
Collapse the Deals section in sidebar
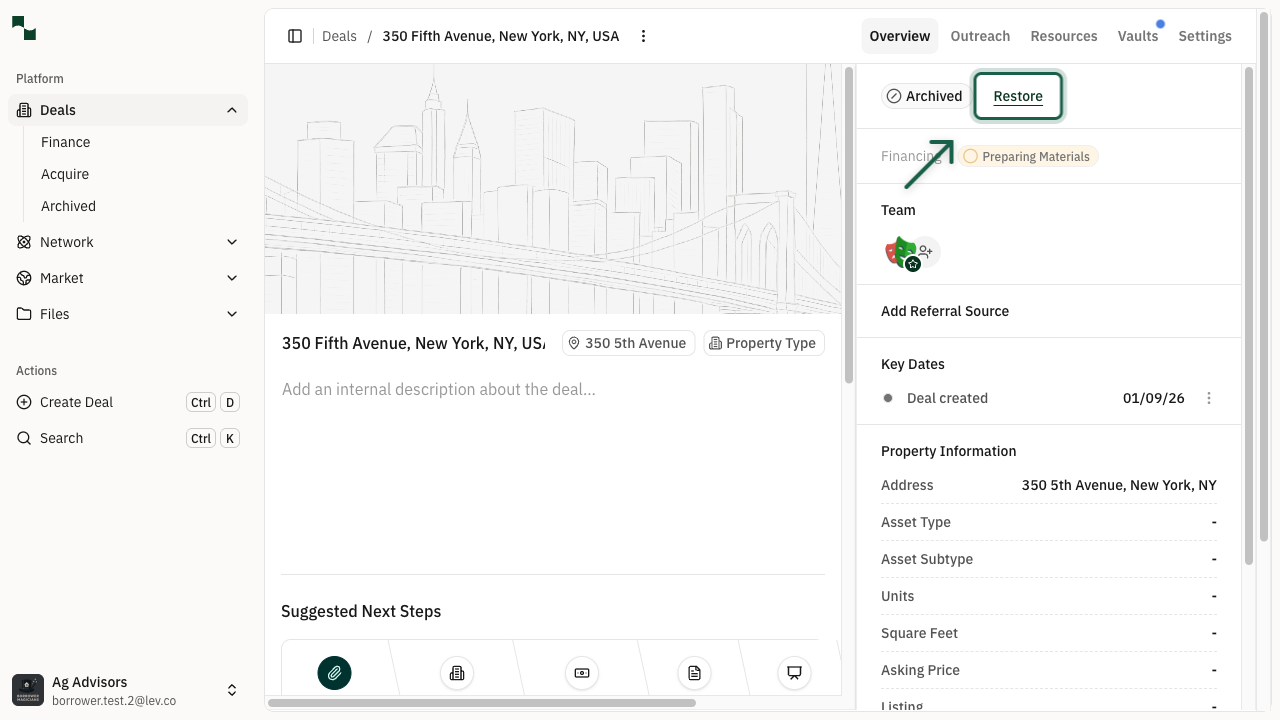point(232,110)
